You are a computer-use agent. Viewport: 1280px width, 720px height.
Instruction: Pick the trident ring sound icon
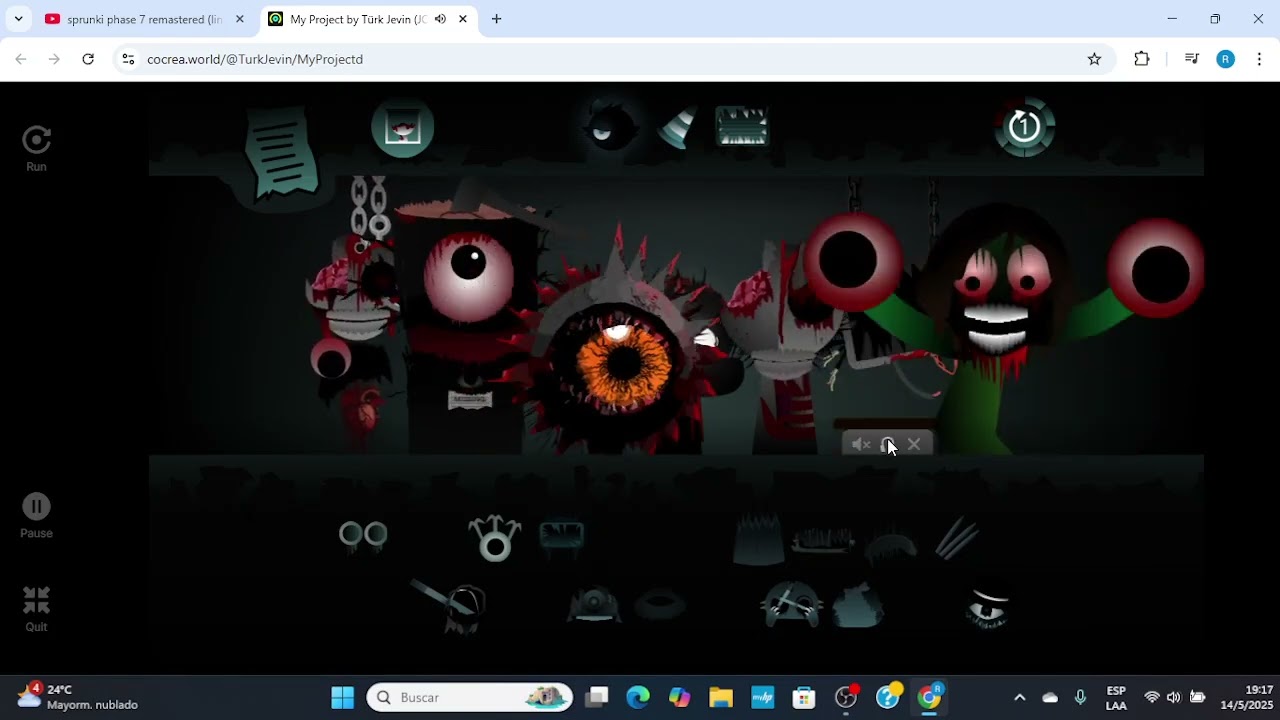[495, 538]
